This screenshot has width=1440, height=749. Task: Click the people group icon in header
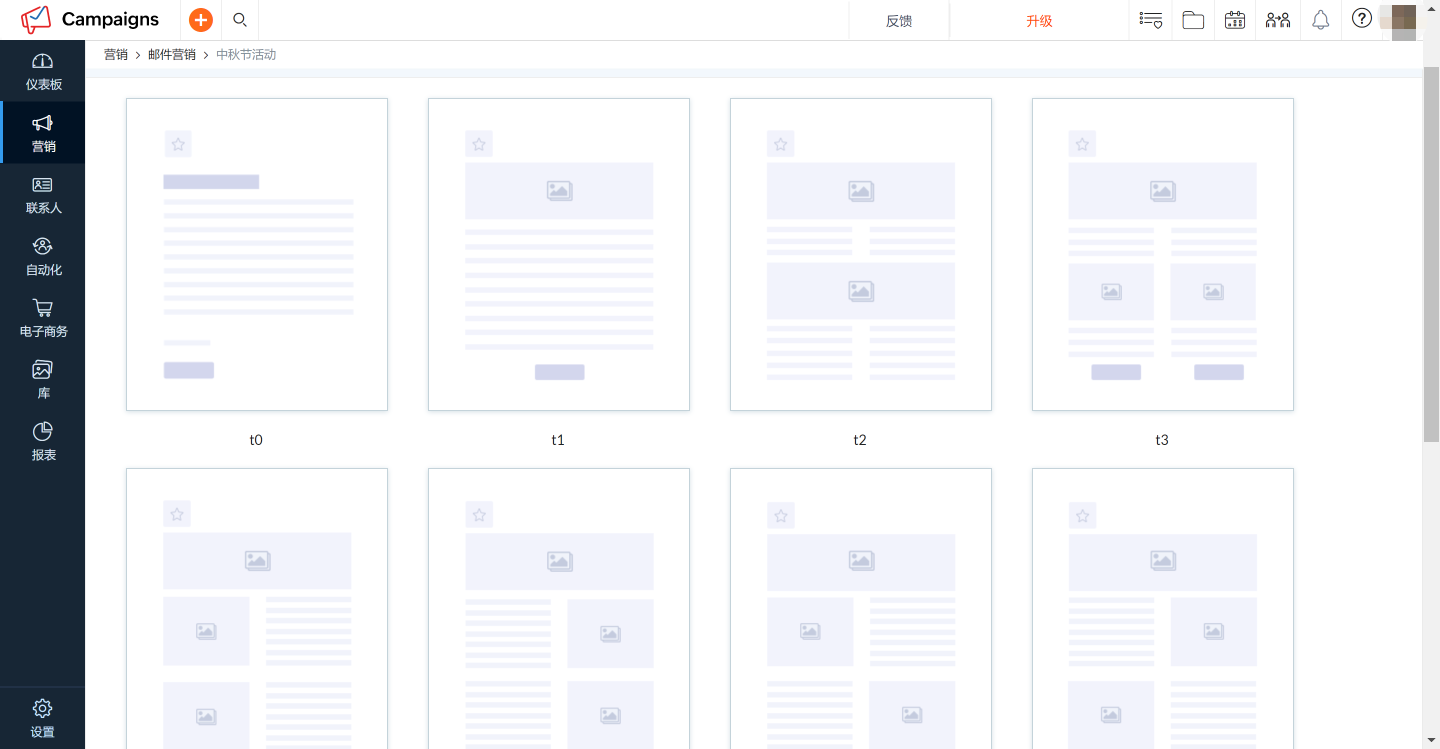coord(1278,20)
